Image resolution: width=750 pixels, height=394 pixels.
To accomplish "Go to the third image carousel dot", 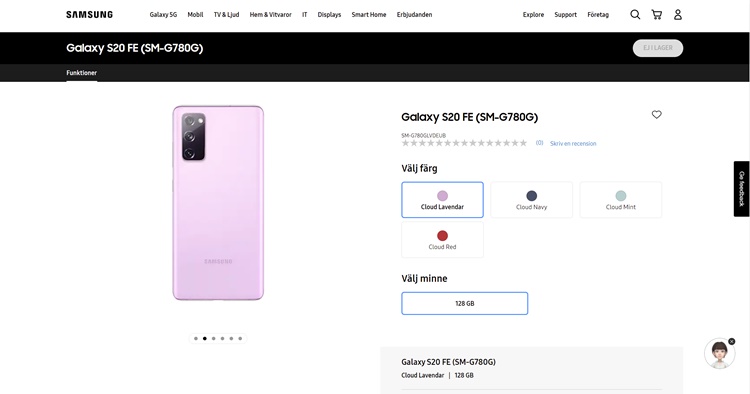I will 213,339.
